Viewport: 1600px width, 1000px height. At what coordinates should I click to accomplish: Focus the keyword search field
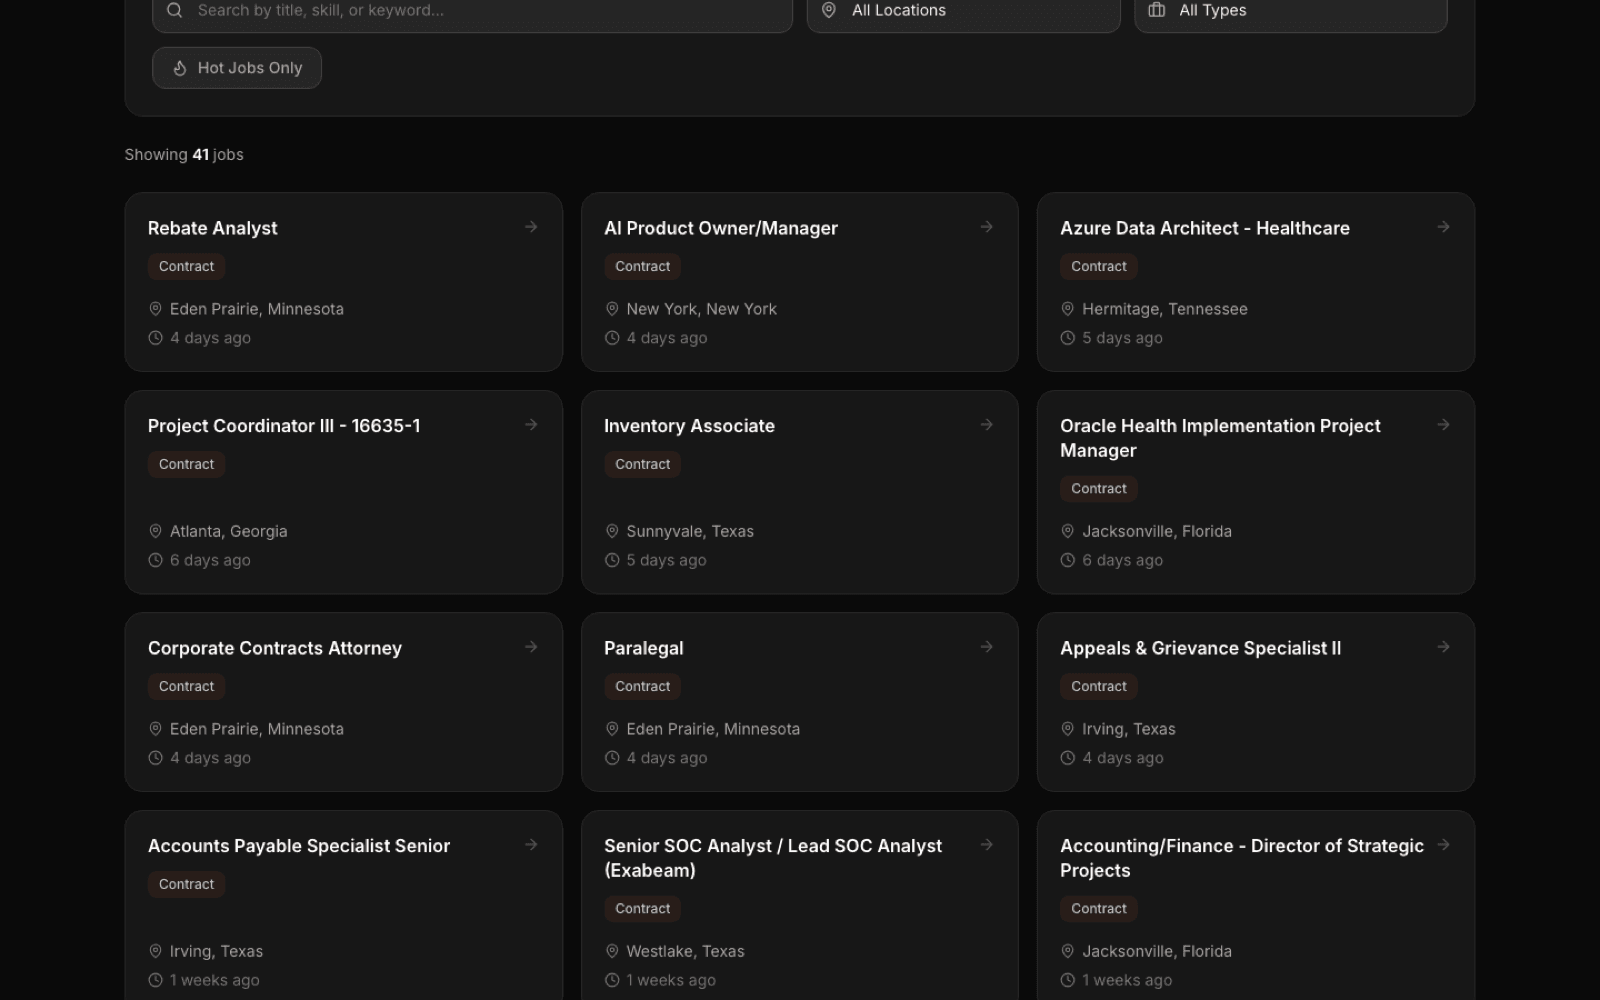(472, 10)
